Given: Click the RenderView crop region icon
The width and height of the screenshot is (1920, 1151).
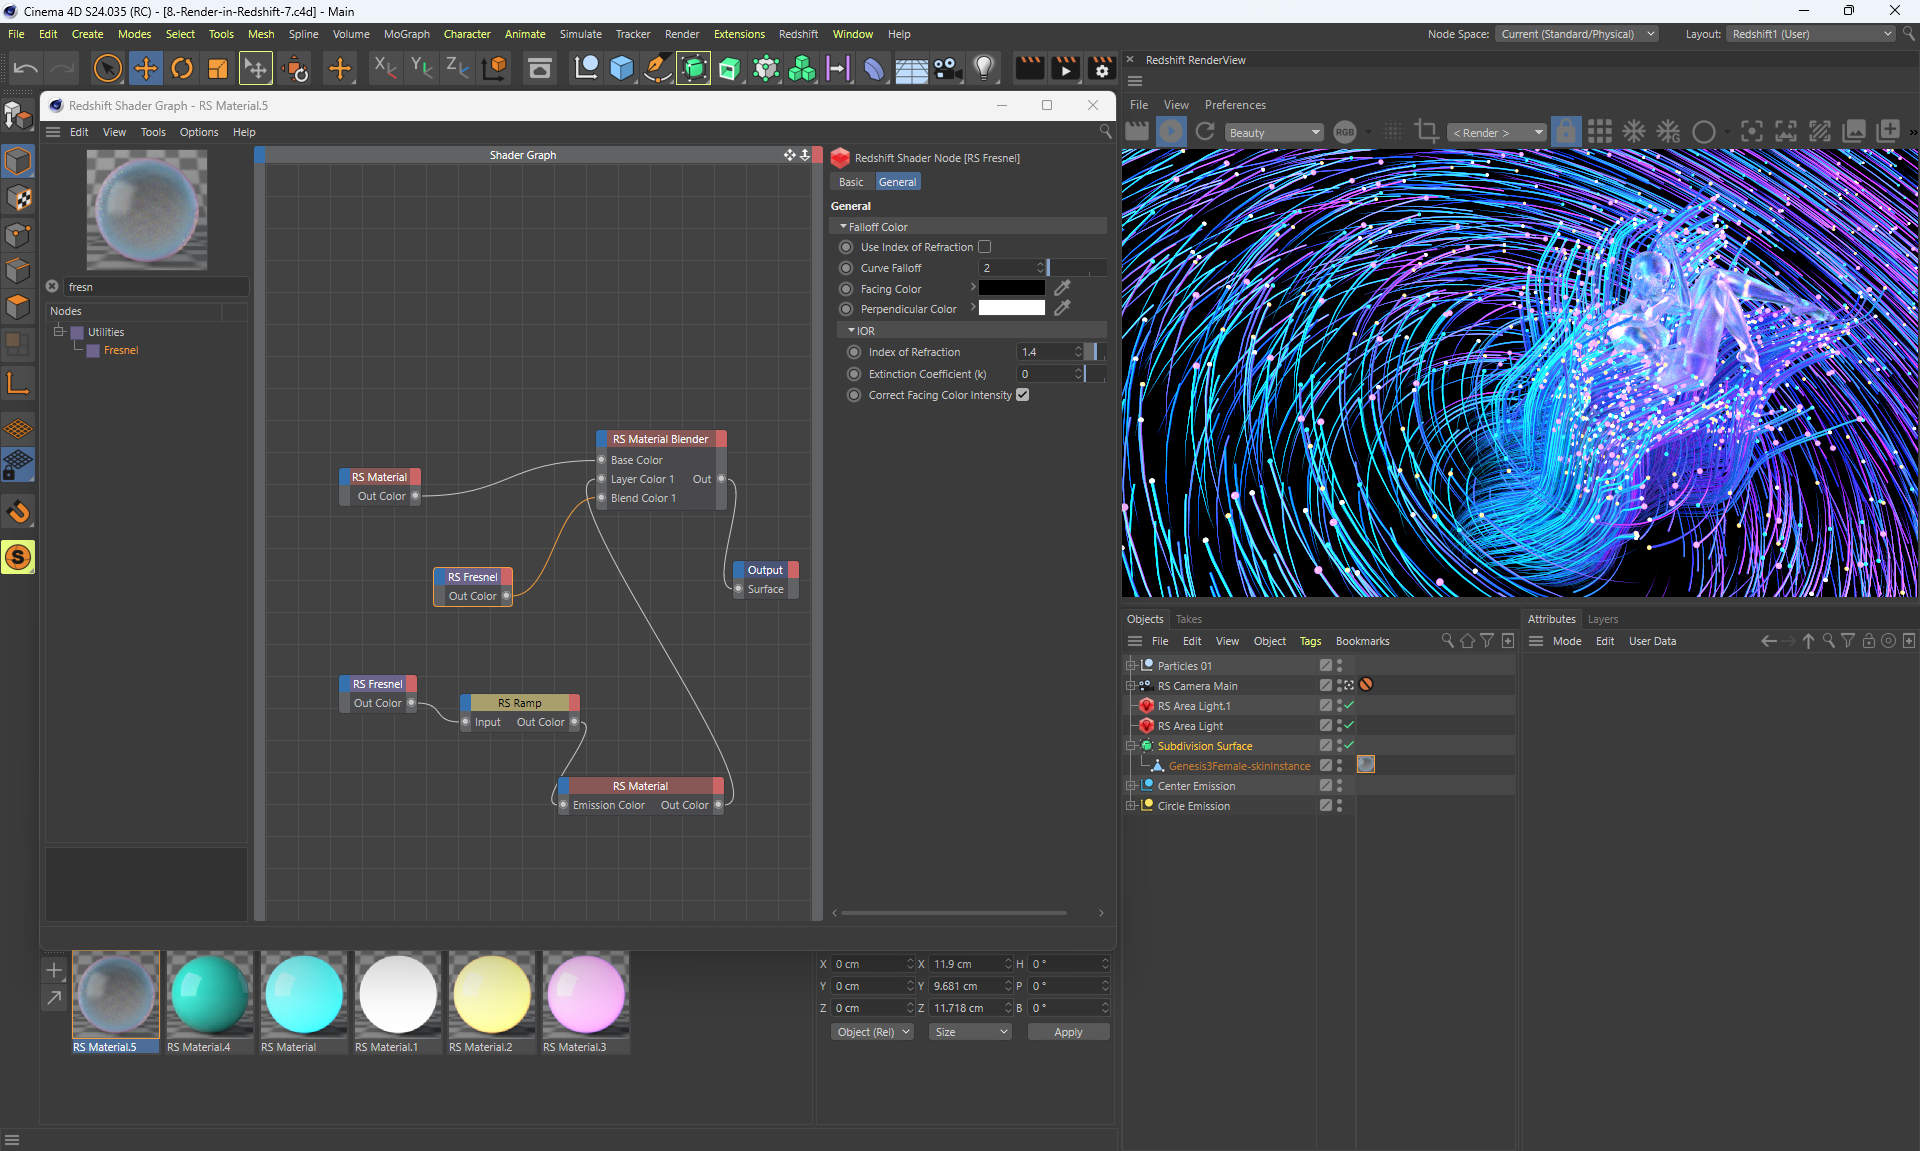Looking at the screenshot, I should [1427, 132].
